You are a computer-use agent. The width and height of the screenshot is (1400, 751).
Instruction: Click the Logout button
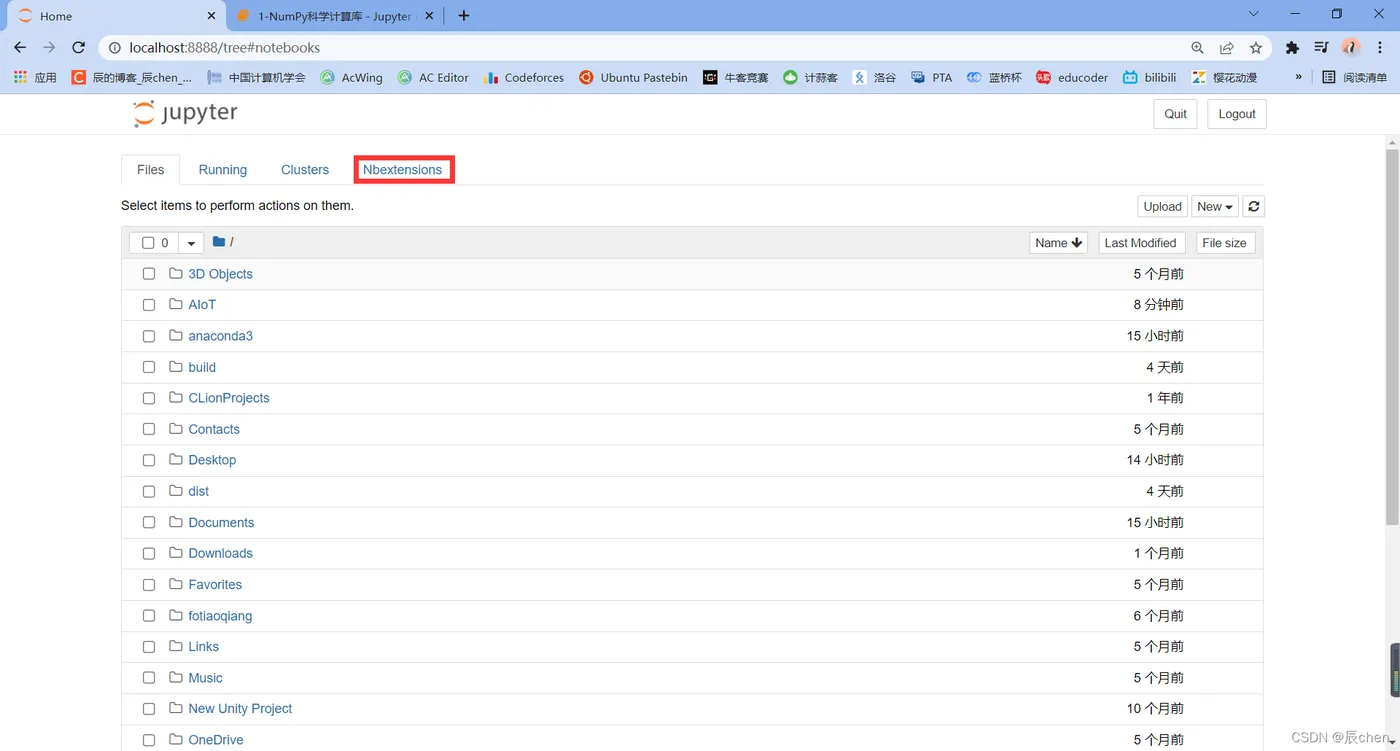1237,114
